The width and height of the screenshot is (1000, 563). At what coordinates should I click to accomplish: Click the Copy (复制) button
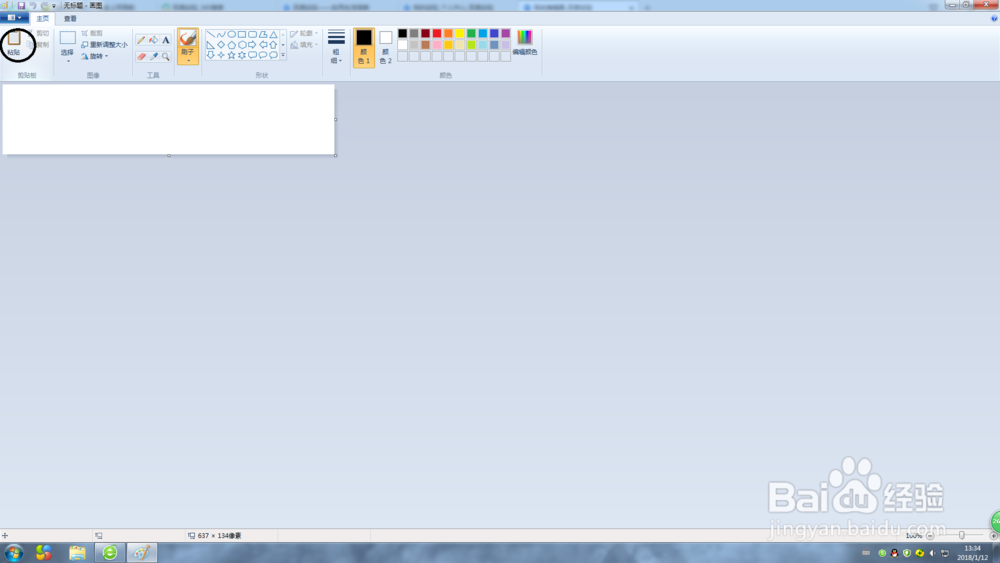point(39,45)
